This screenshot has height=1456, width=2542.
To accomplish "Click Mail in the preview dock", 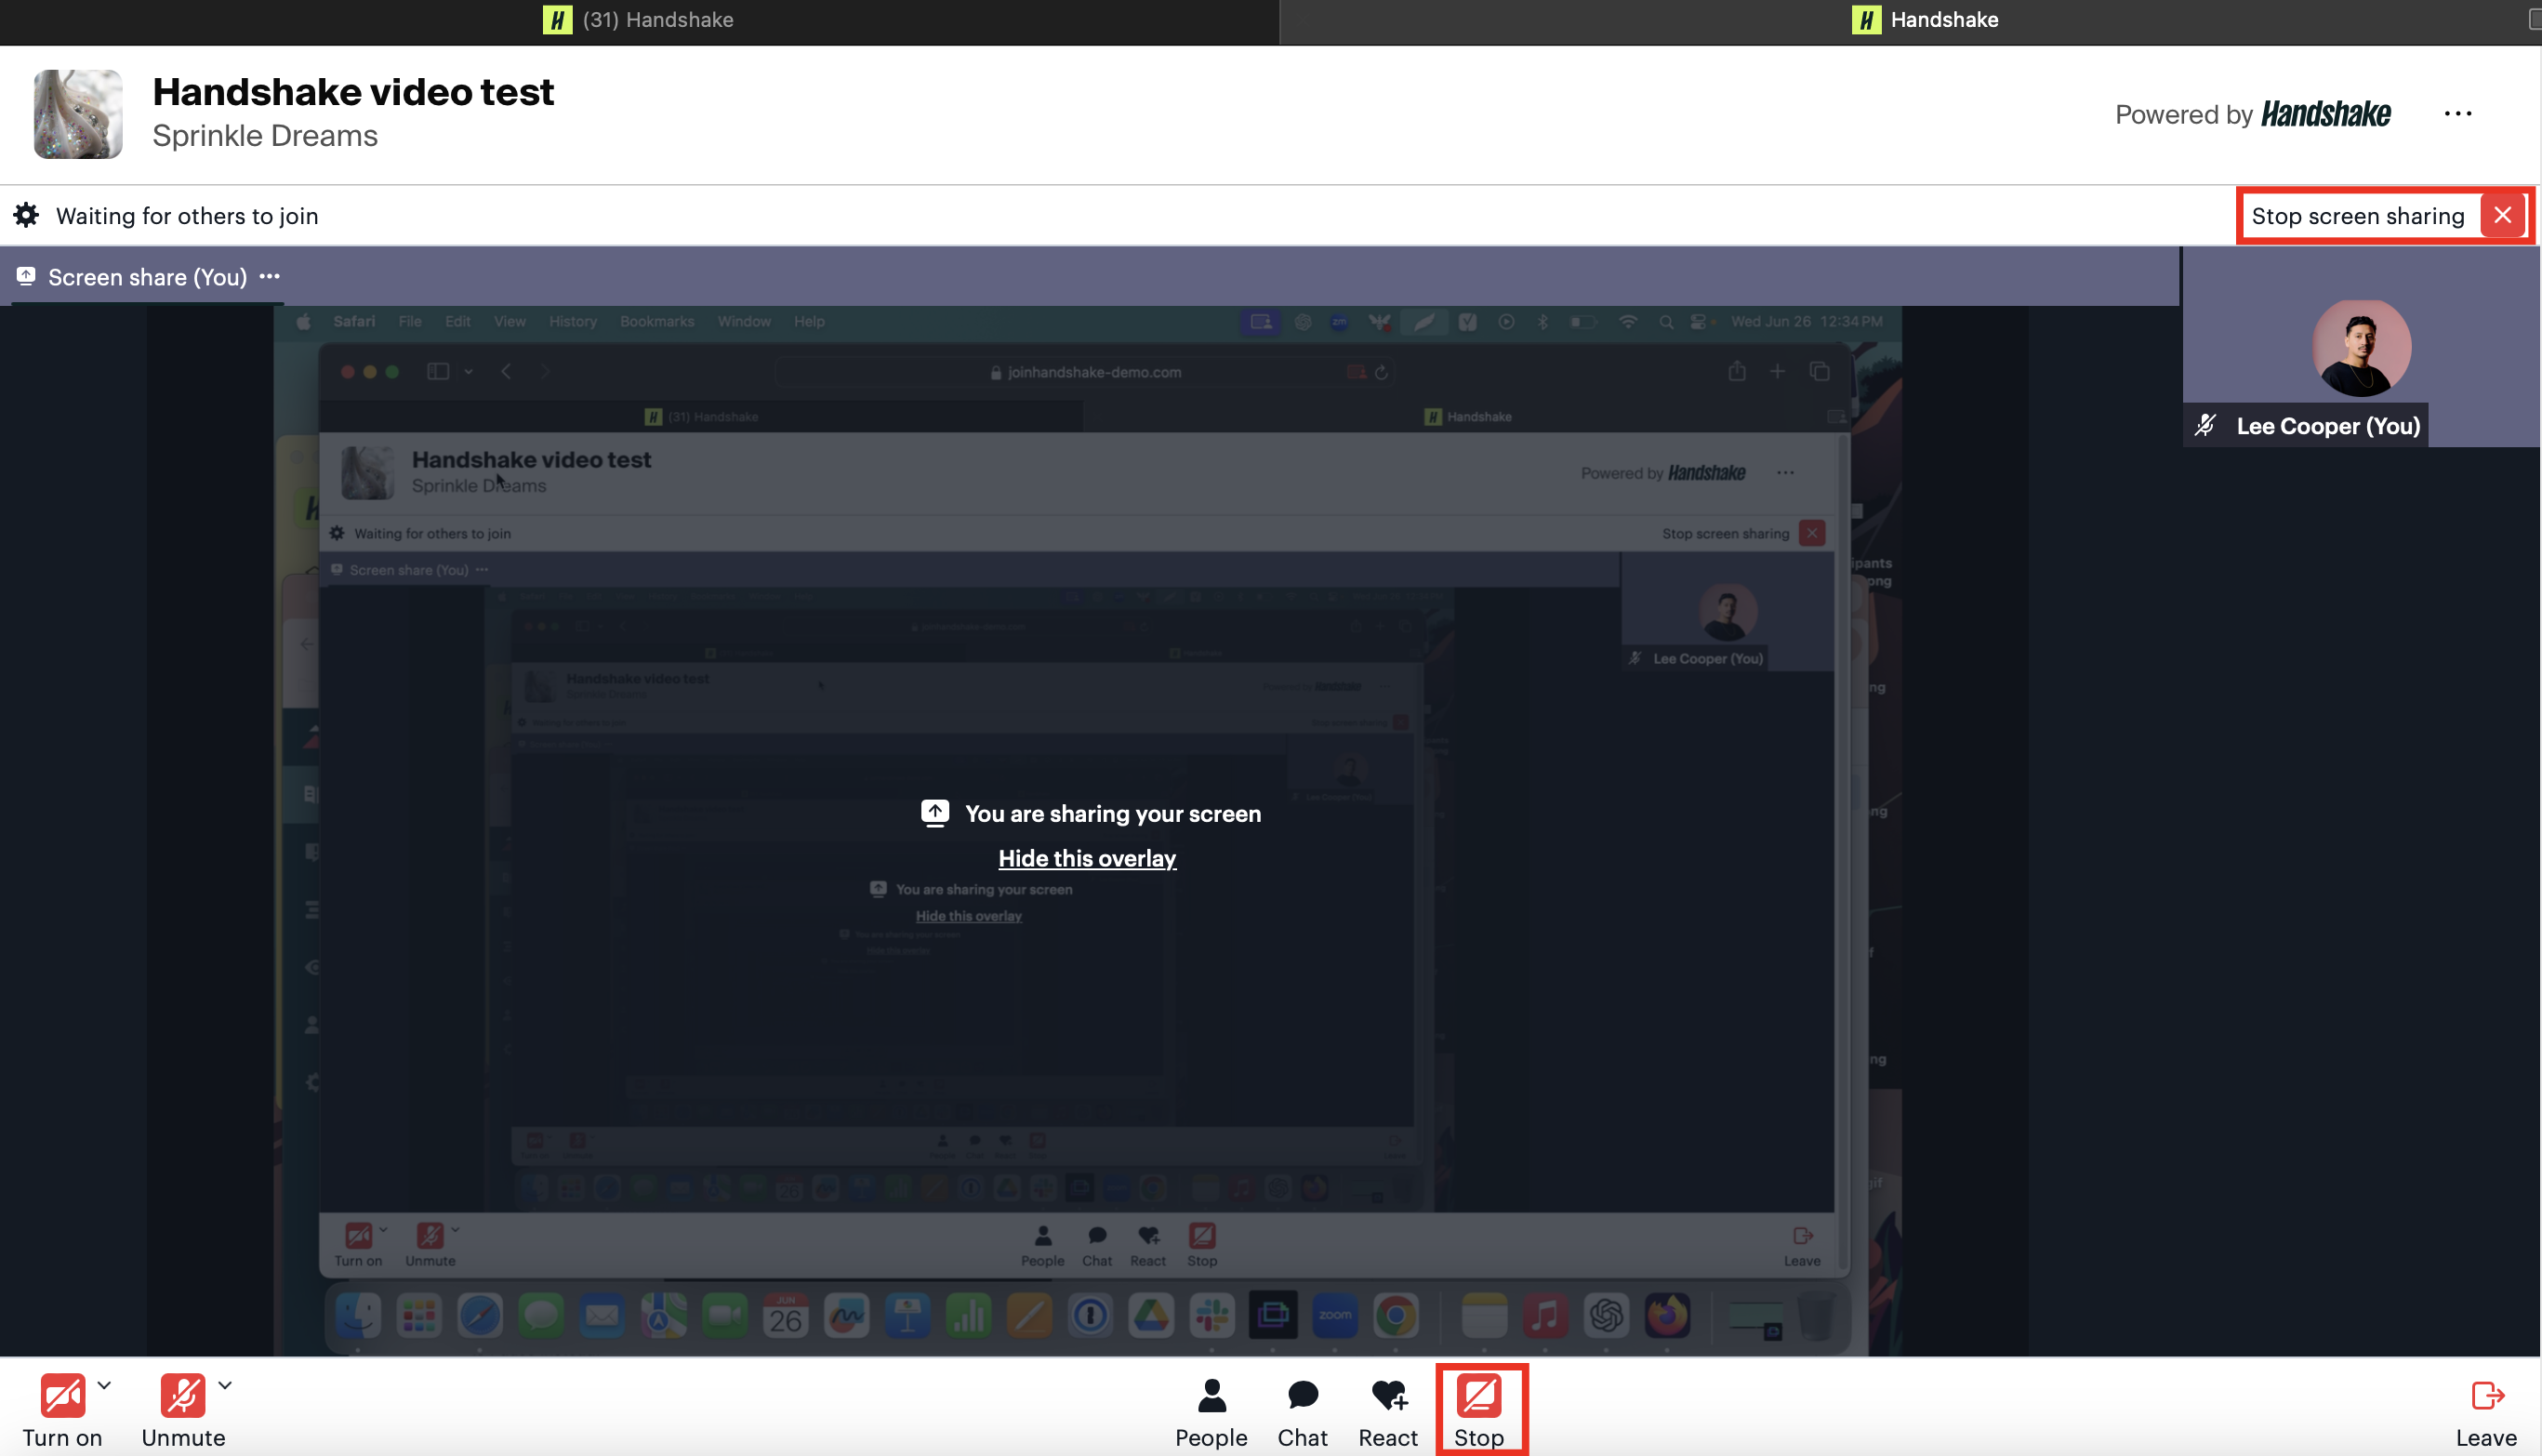I will tap(602, 1316).
